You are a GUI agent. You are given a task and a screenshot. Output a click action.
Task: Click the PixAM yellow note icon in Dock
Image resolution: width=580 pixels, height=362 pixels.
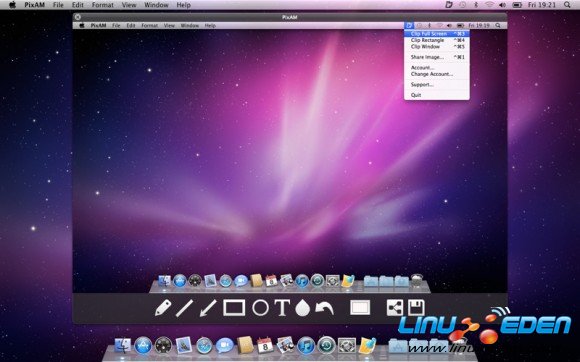pyautogui.click(x=368, y=346)
